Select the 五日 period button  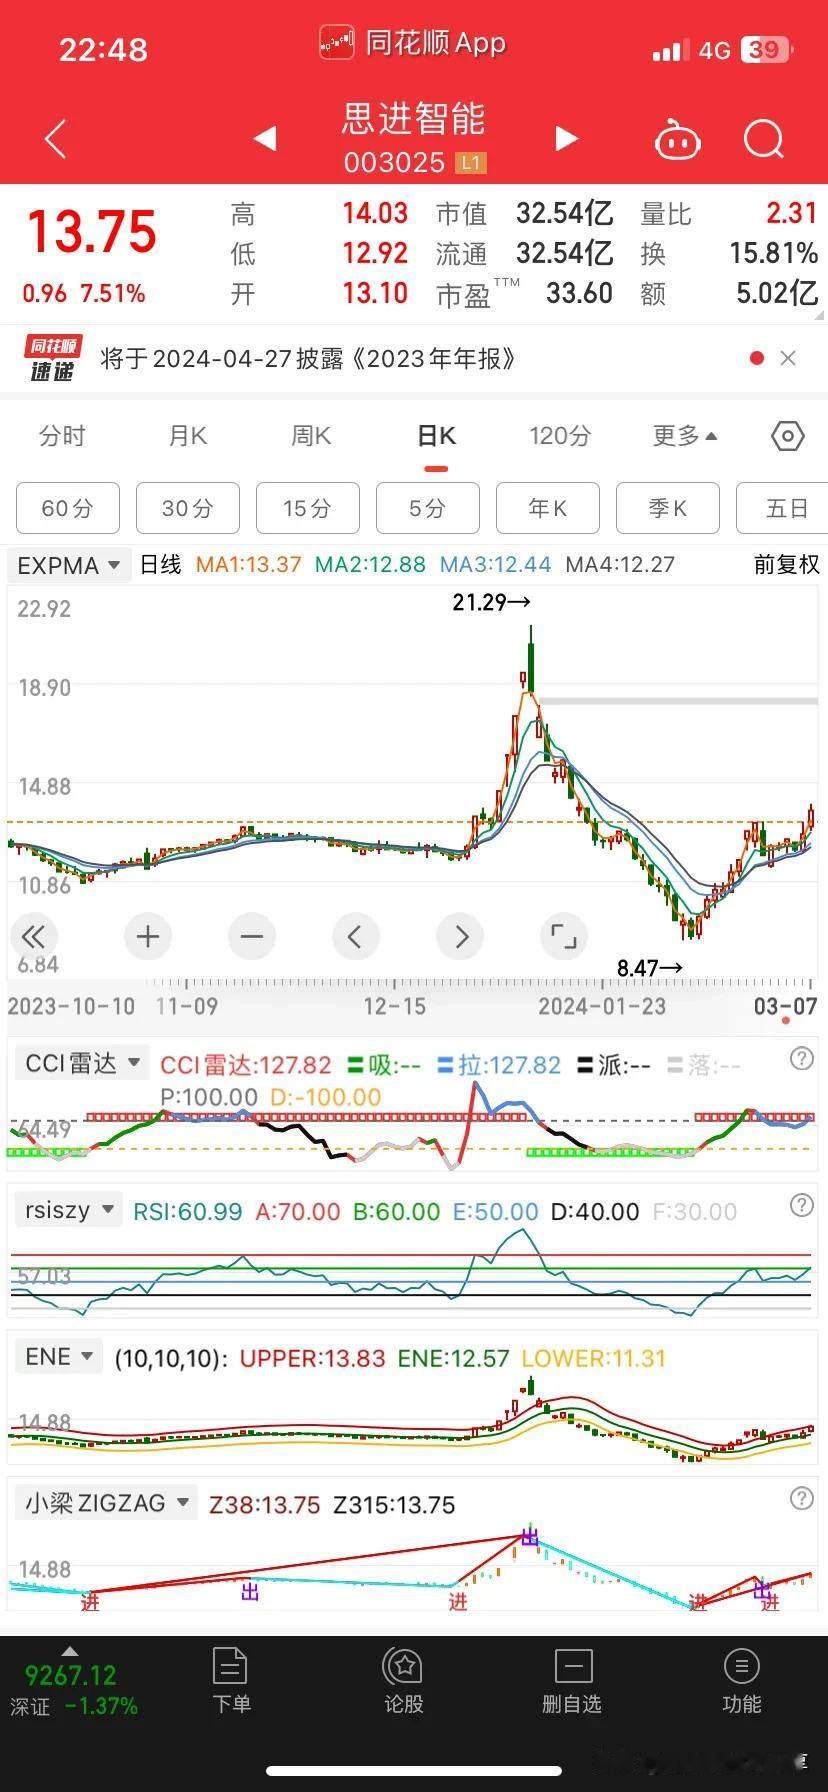tap(782, 508)
